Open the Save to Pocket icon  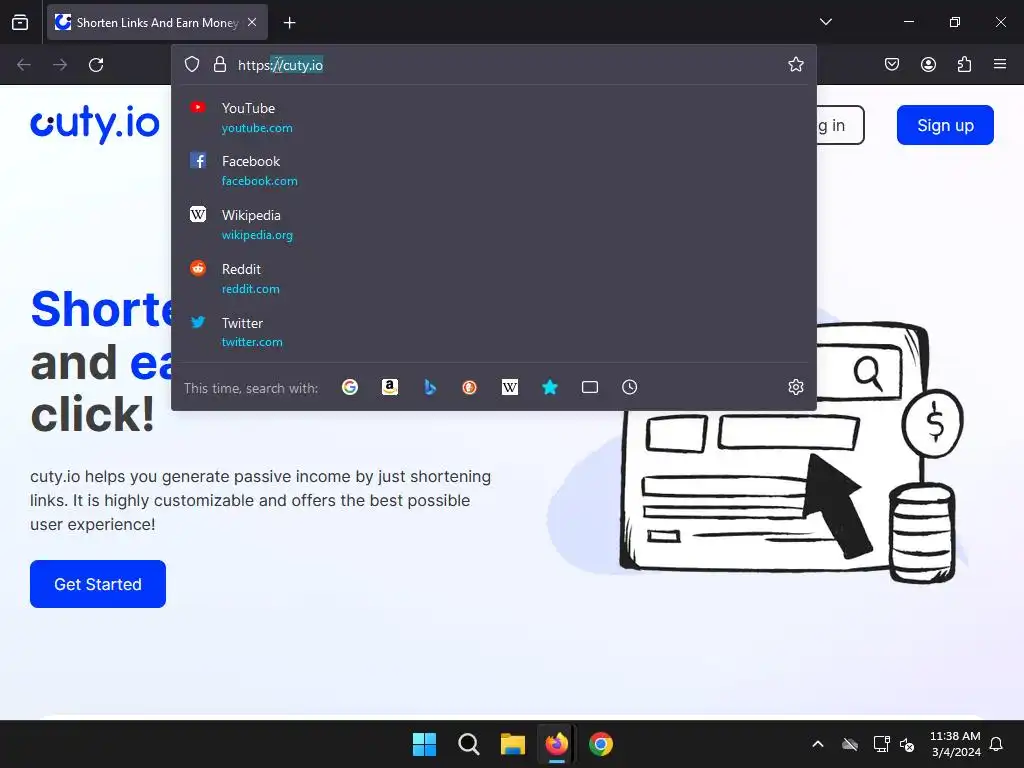click(x=891, y=64)
